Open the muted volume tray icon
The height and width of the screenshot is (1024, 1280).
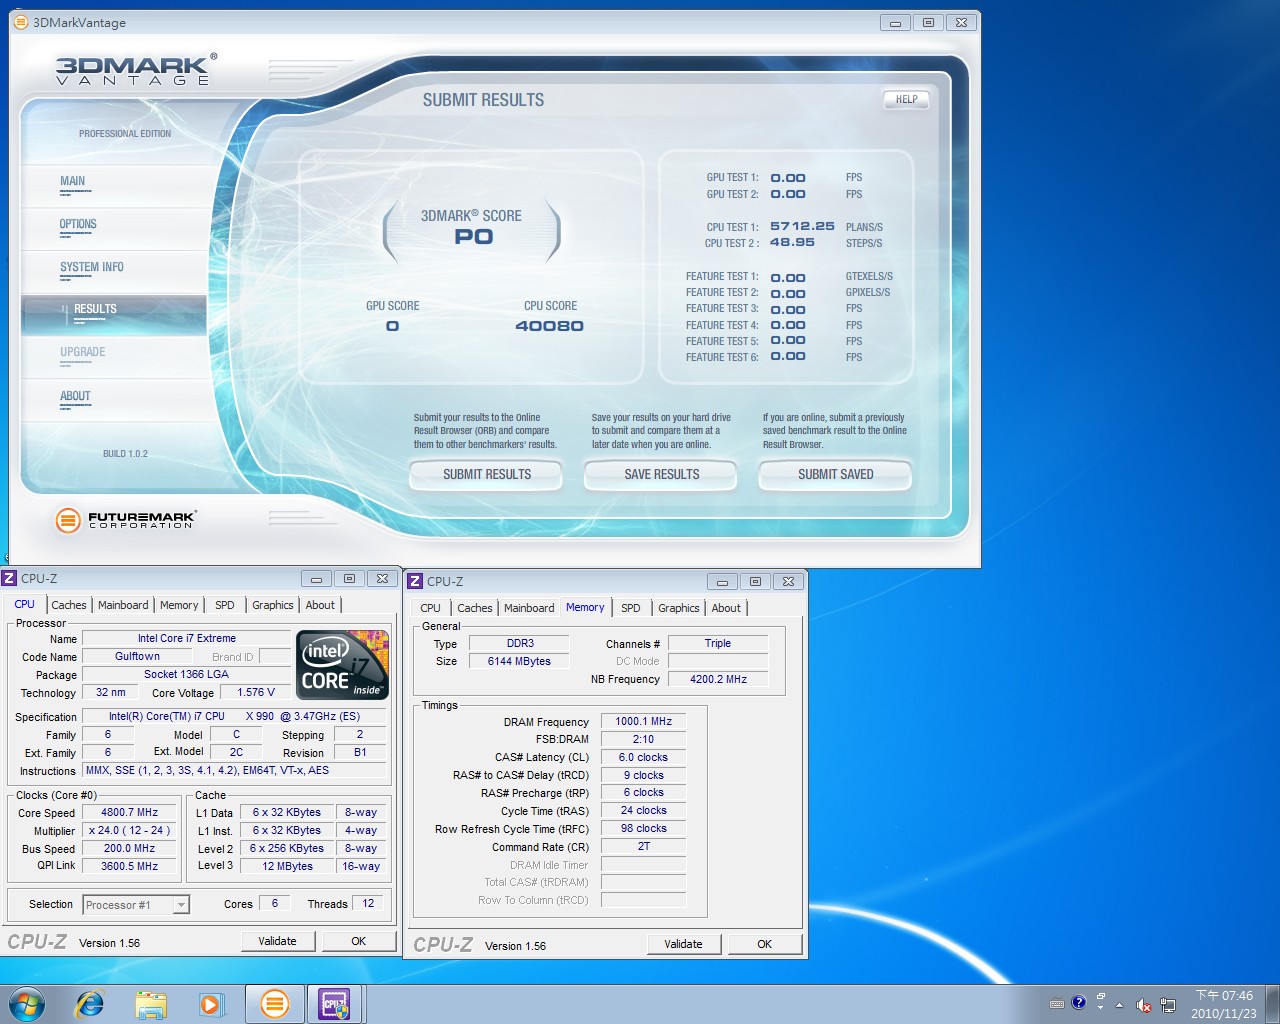point(1143,1004)
